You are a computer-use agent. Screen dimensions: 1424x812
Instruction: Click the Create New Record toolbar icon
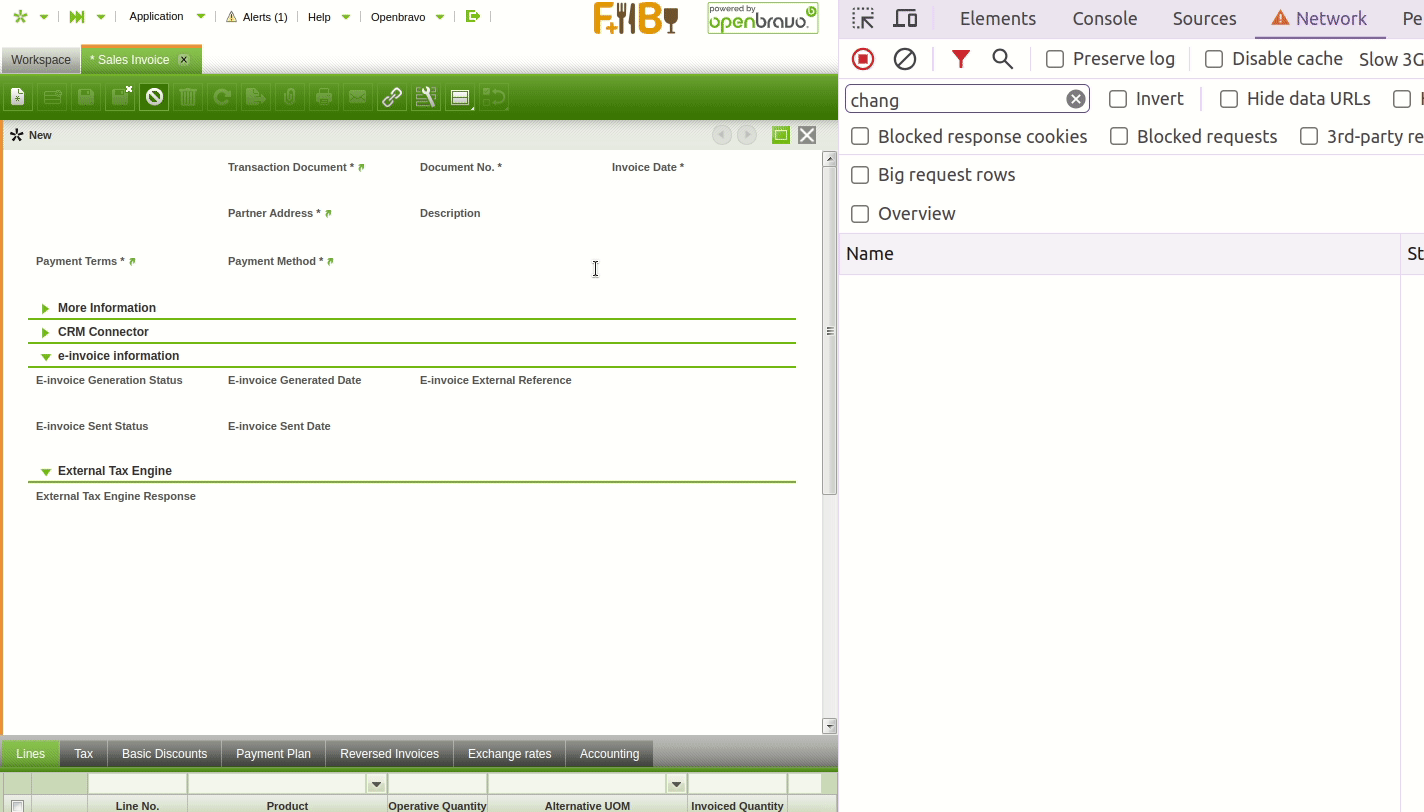(18, 97)
